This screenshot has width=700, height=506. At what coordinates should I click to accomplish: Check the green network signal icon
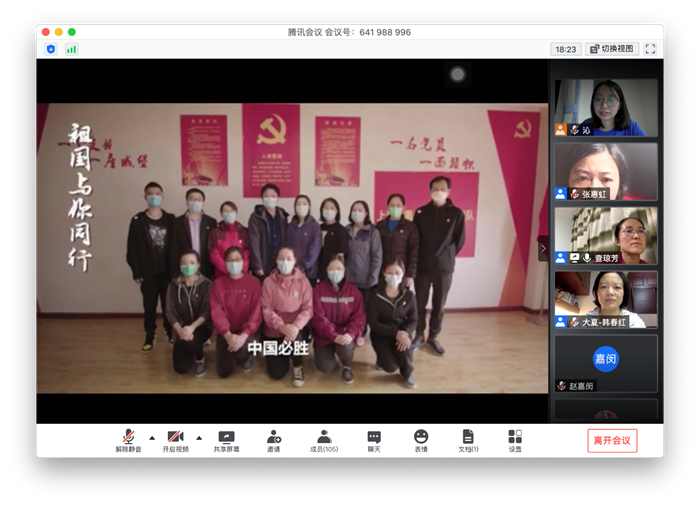click(x=71, y=49)
